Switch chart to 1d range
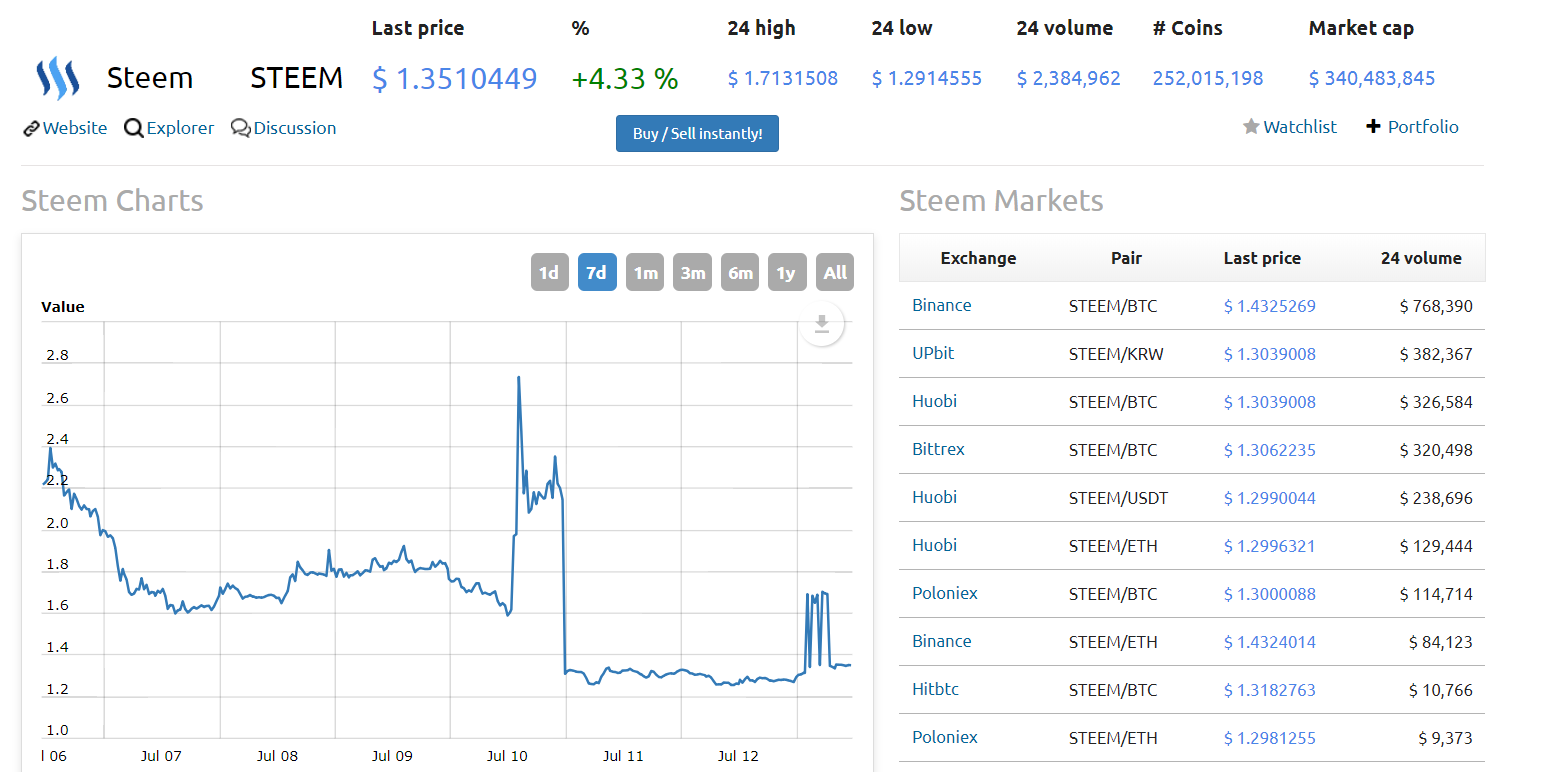 click(549, 272)
